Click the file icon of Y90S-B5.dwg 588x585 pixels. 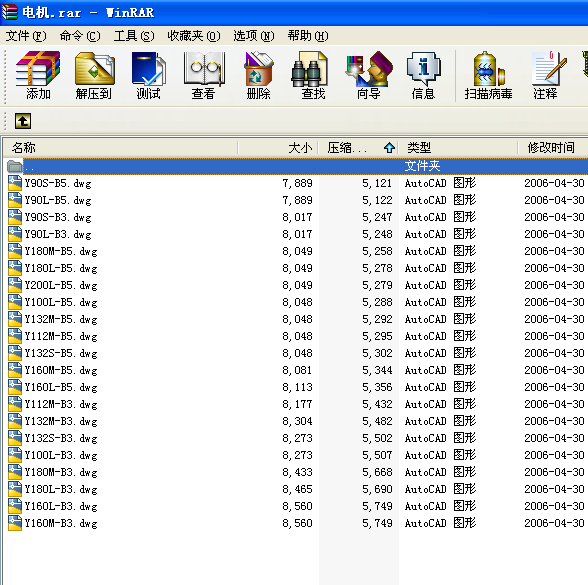tap(15, 183)
